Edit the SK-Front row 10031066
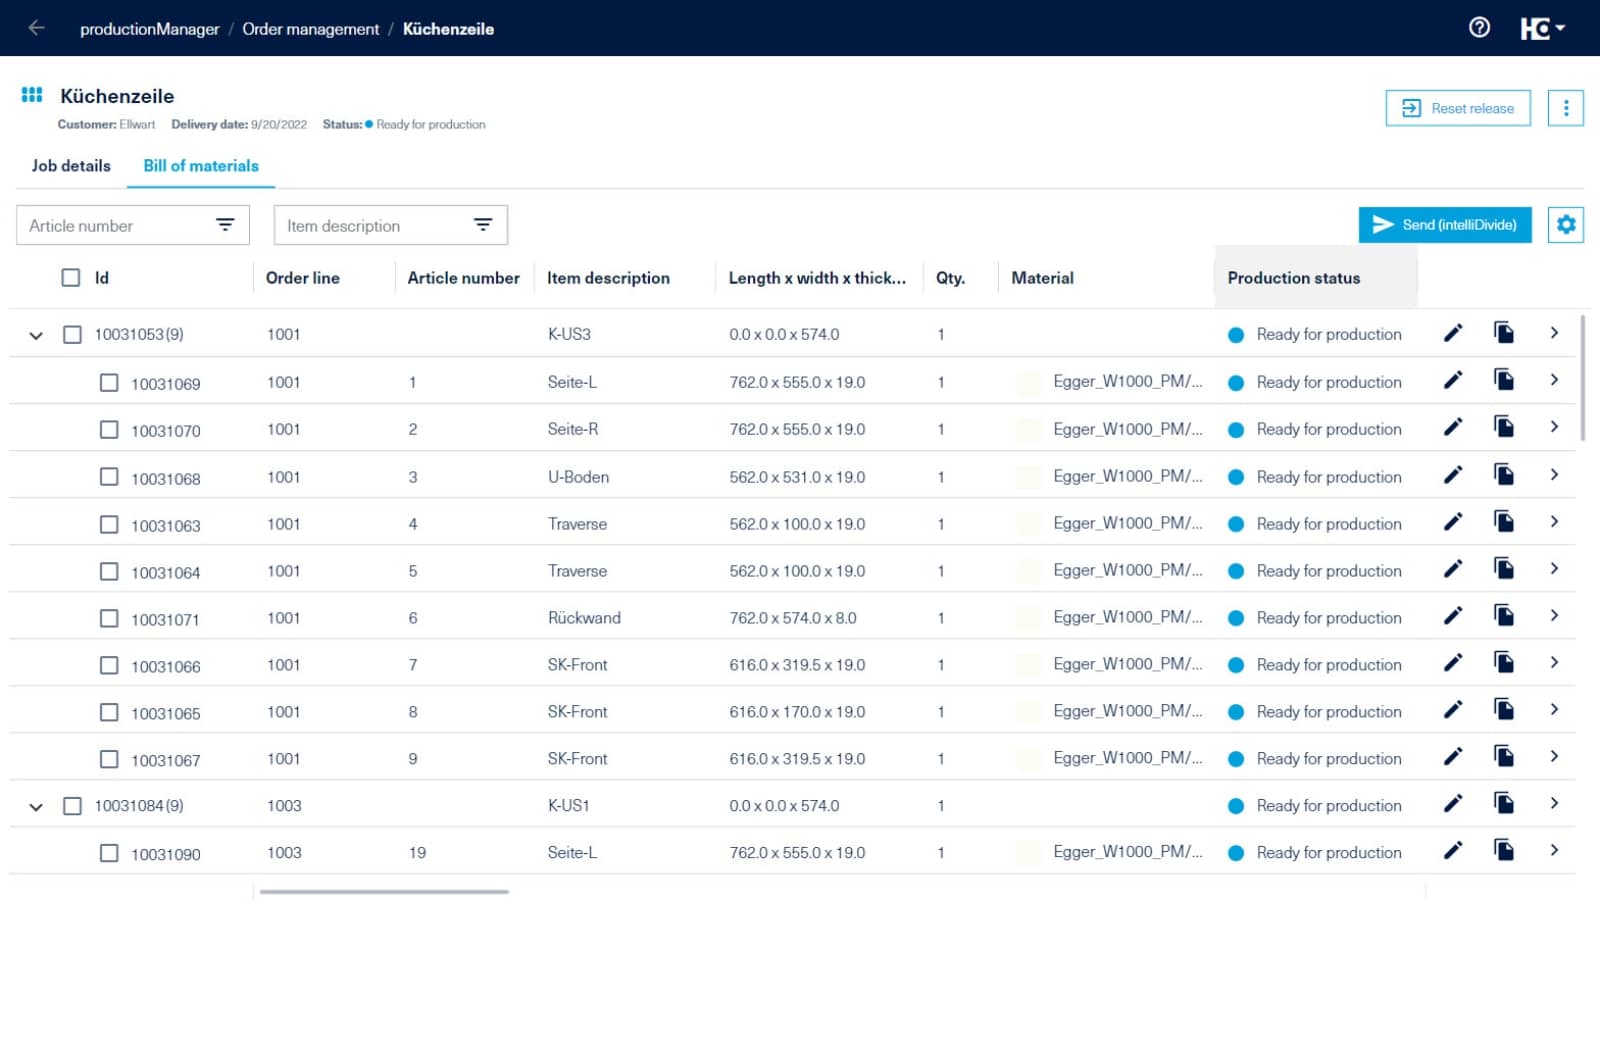 (x=1453, y=663)
